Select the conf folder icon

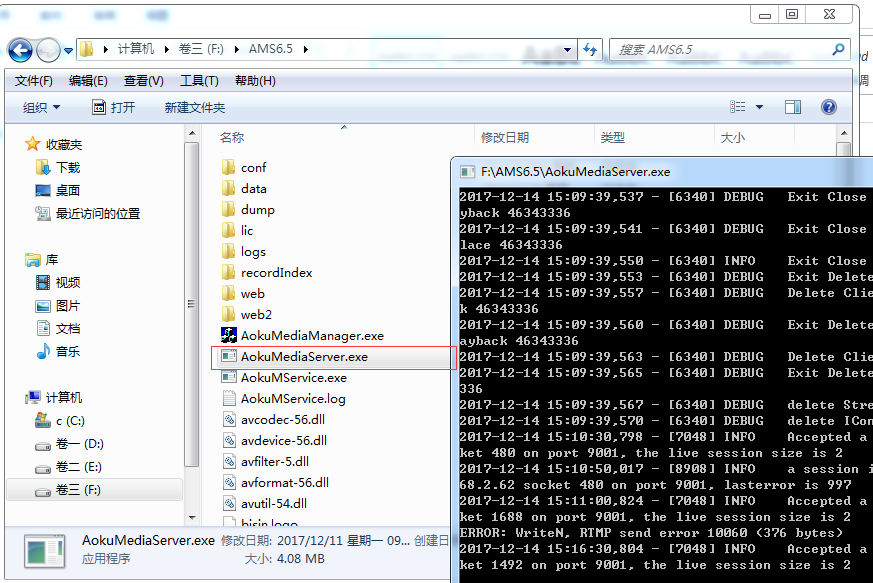228,167
